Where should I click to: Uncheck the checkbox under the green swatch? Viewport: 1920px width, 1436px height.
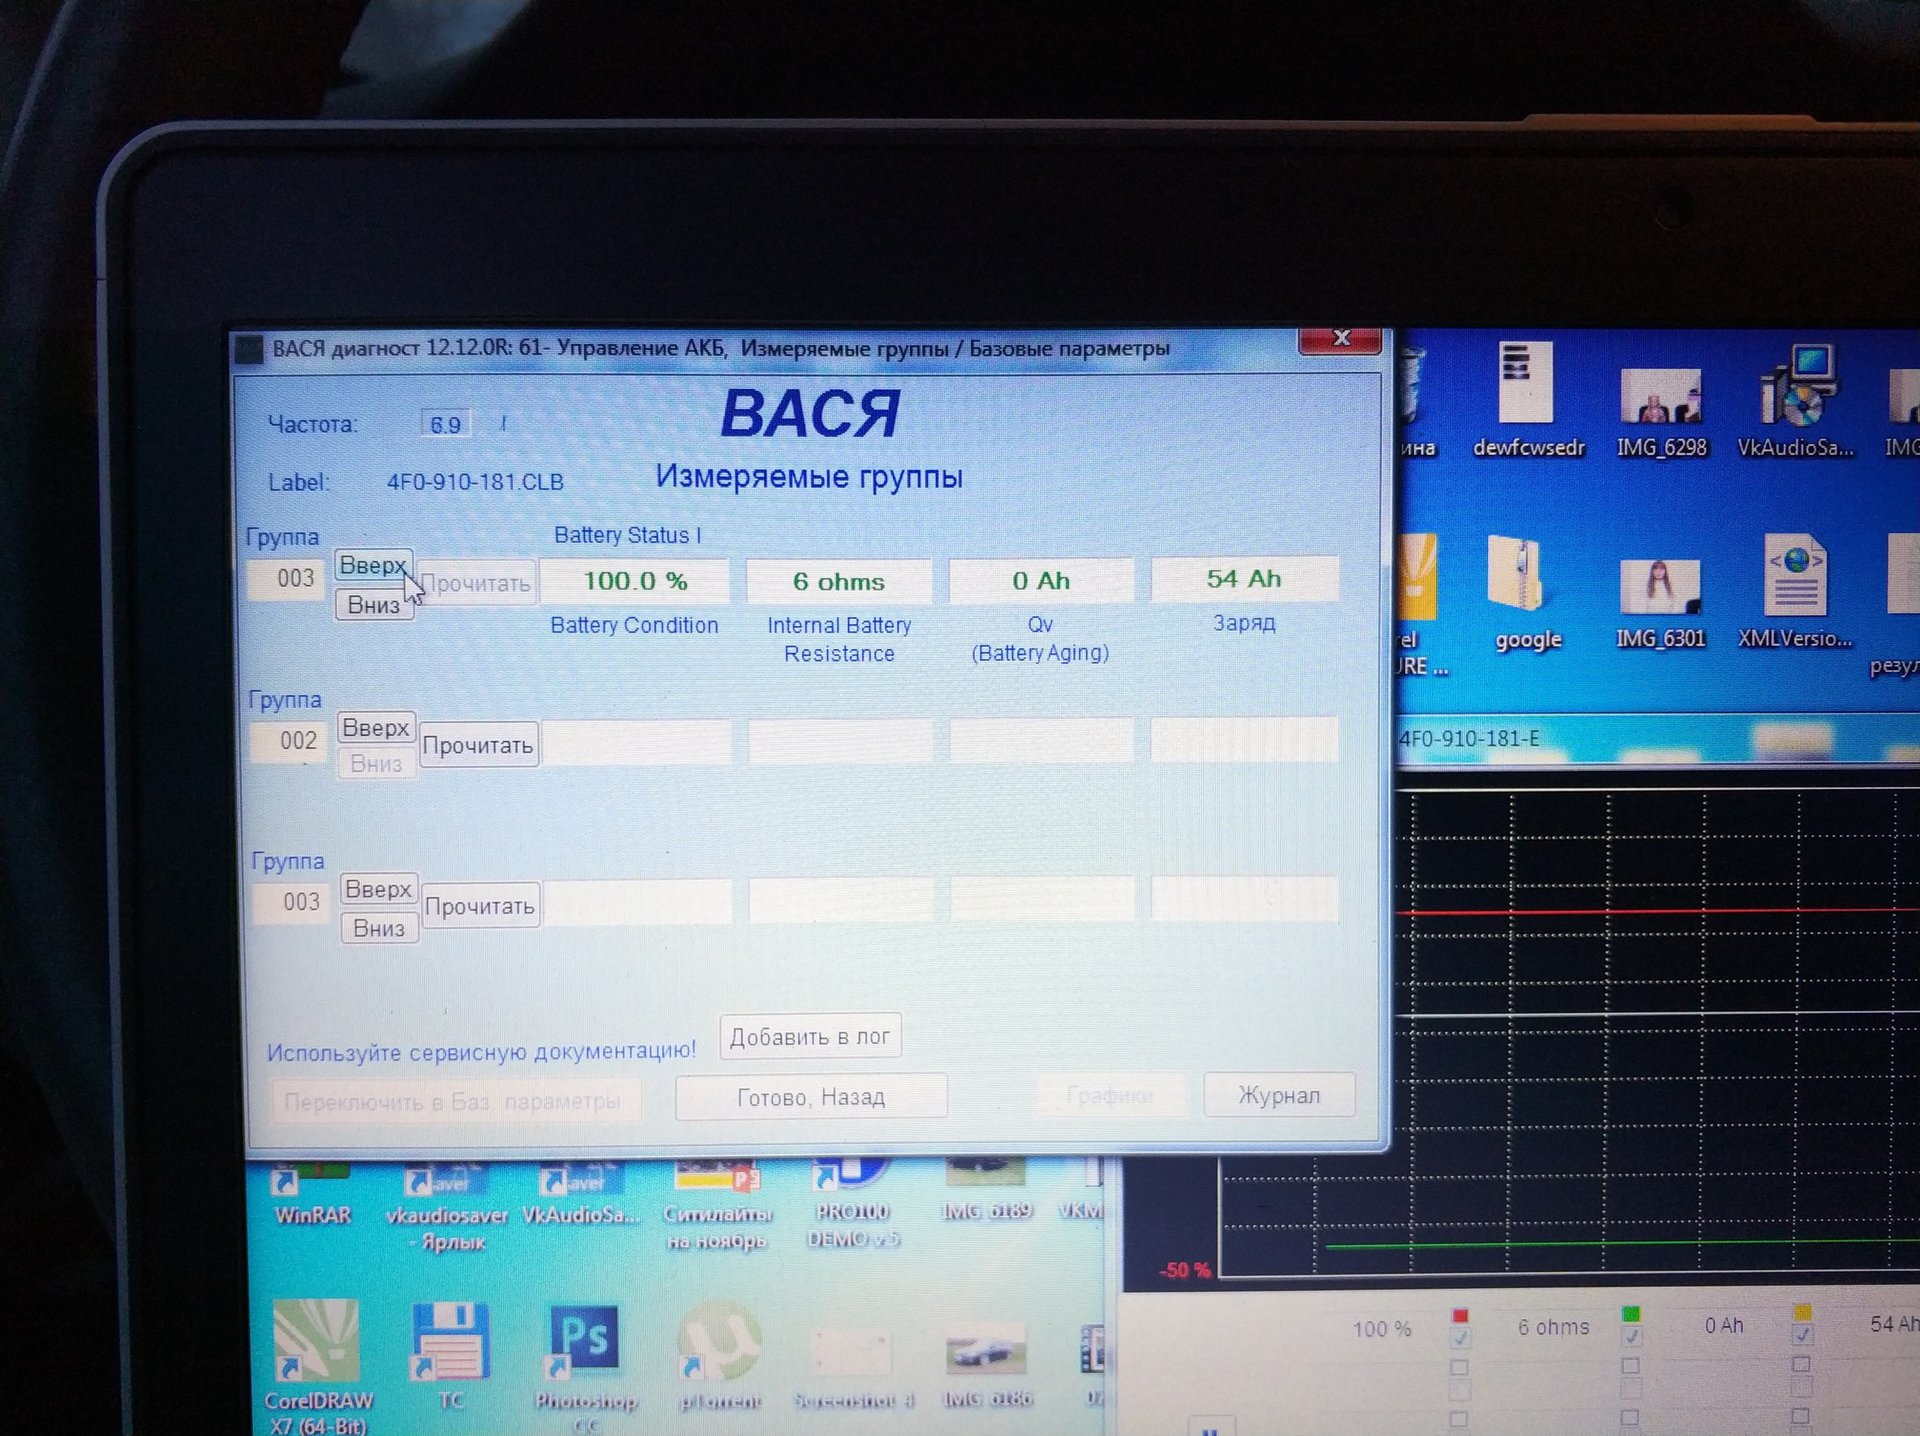(1631, 1337)
